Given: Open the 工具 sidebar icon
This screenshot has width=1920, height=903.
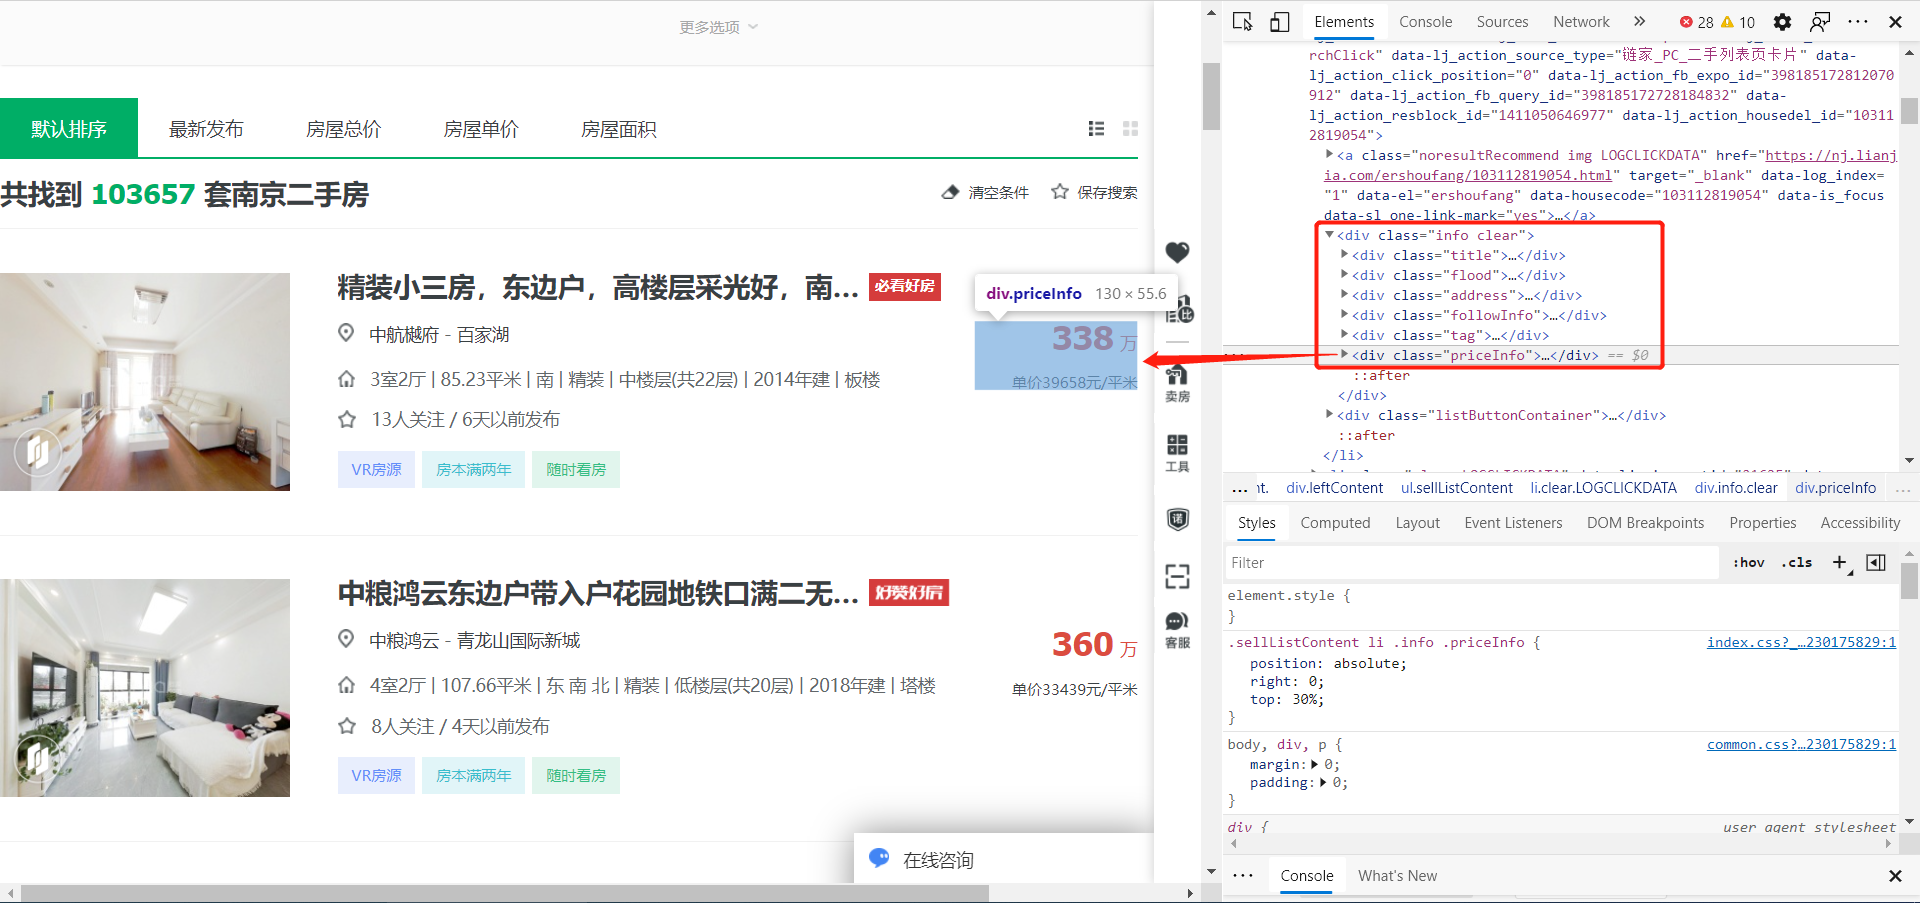Looking at the screenshot, I should click(x=1178, y=453).
